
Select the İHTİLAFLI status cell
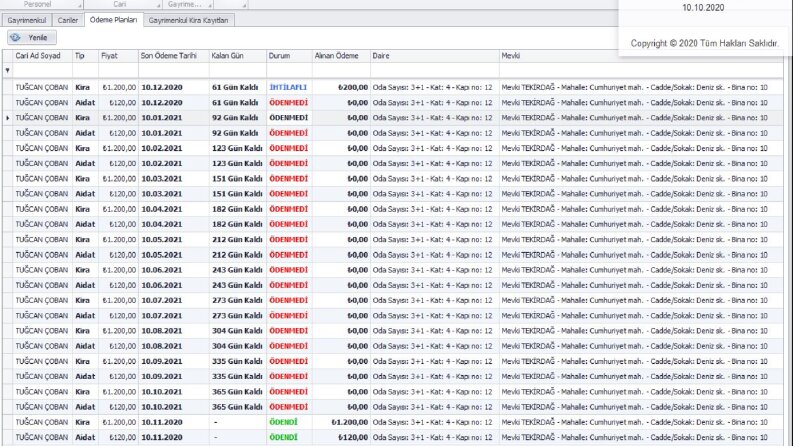click(288, 87)
